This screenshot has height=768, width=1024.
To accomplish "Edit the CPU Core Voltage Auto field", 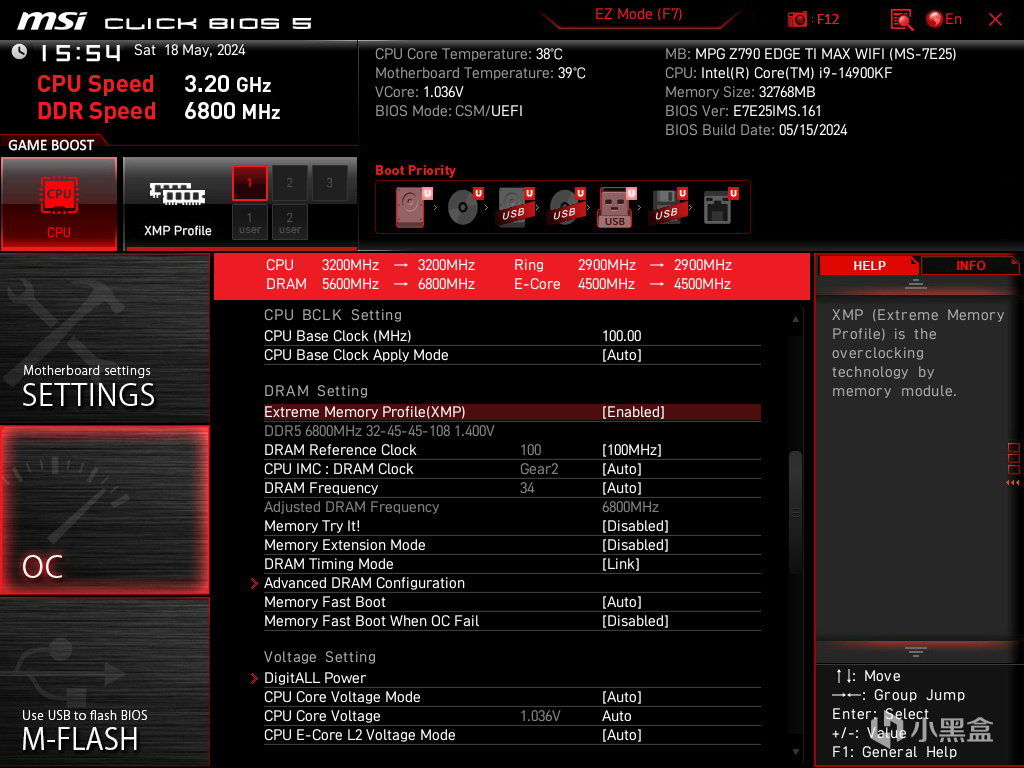I will pos(616,716).
